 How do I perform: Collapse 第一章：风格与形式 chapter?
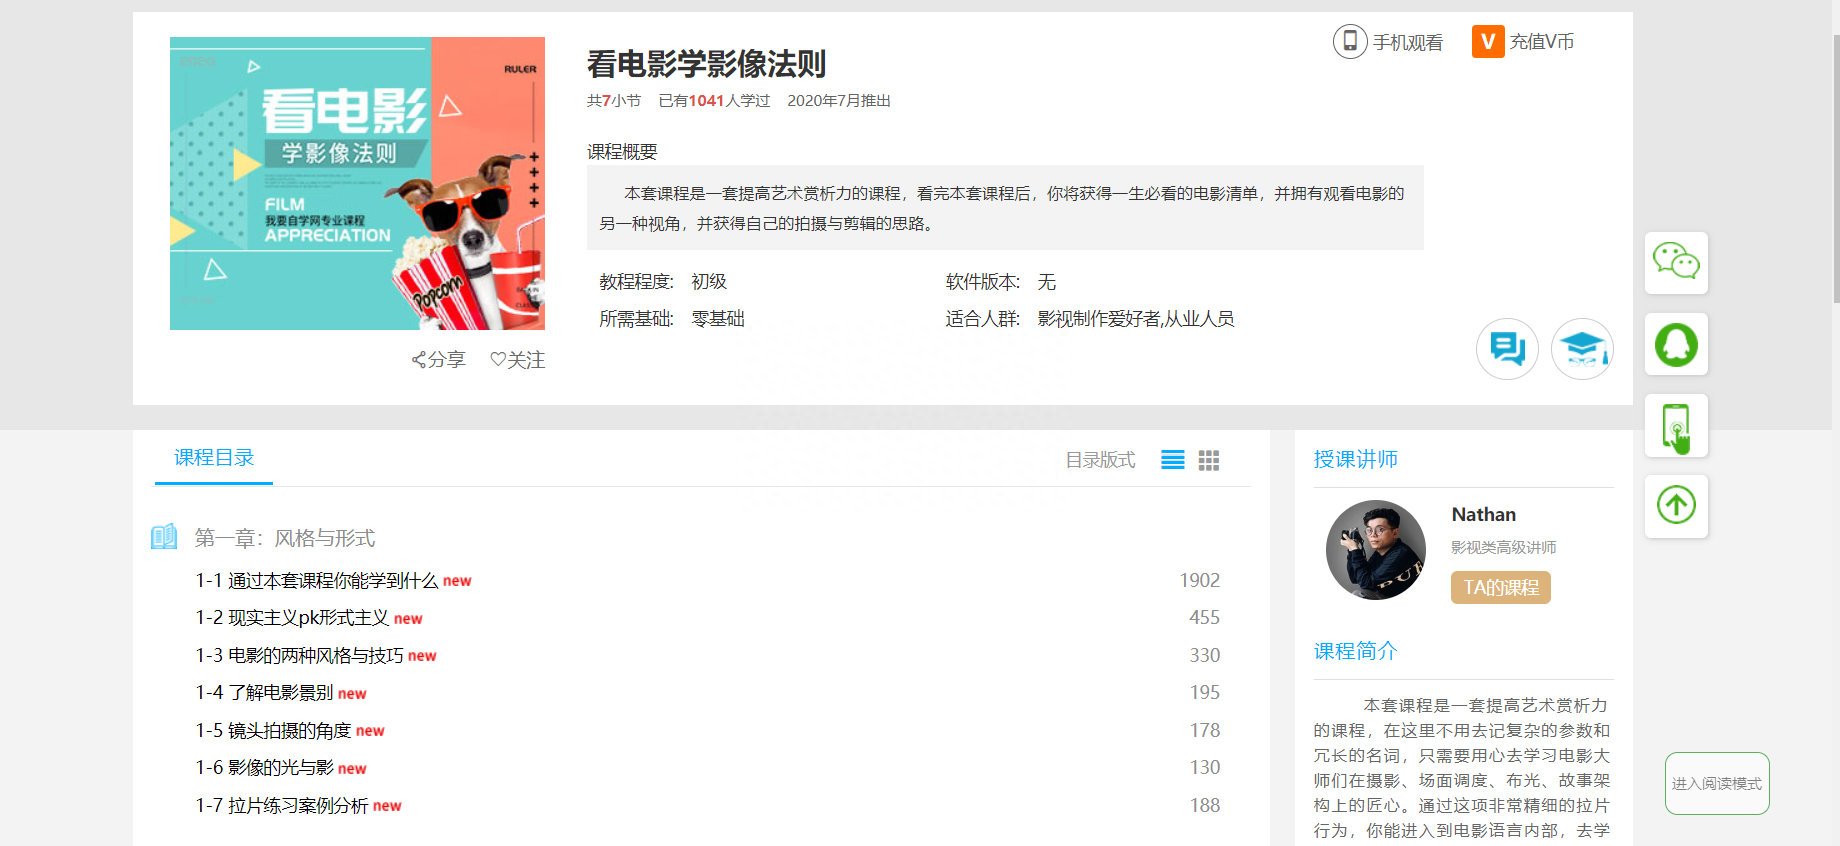pos(285,538)
